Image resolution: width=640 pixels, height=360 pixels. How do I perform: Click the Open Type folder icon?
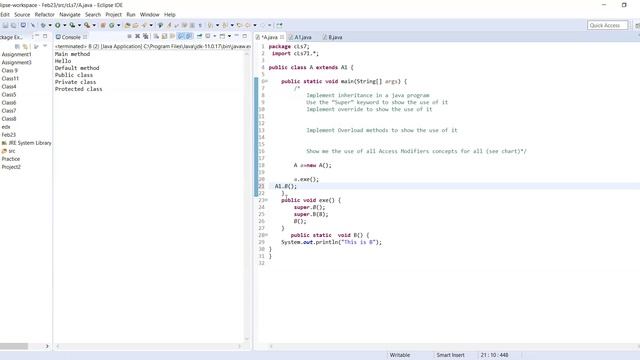(x=127, y=25)
